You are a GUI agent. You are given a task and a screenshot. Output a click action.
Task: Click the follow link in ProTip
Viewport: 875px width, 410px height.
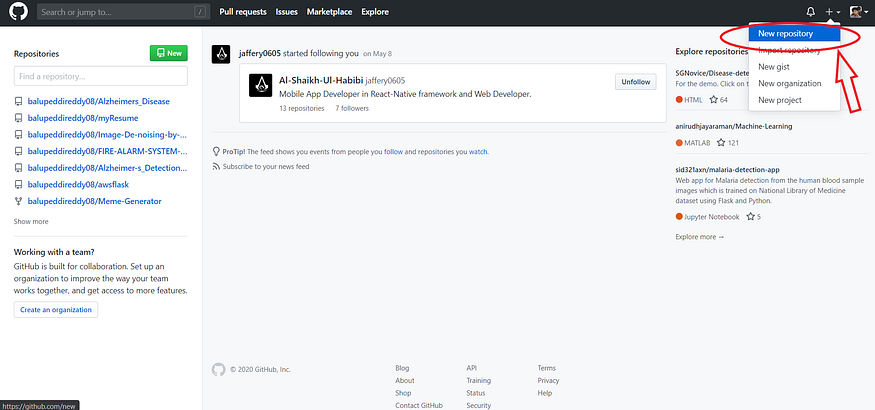tap(393, 152)
